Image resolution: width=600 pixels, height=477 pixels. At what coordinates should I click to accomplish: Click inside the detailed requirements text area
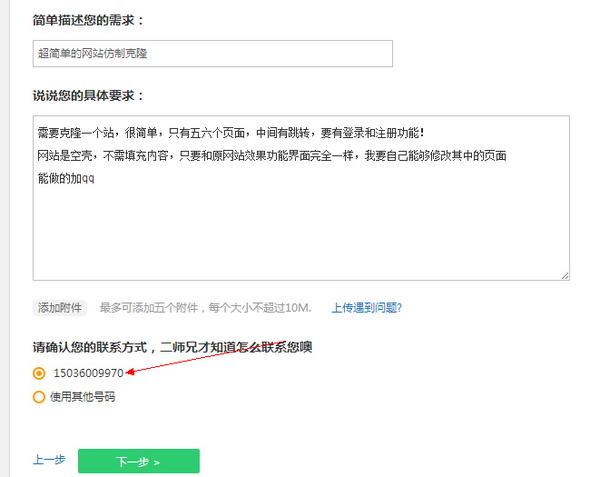coord(301,198)
